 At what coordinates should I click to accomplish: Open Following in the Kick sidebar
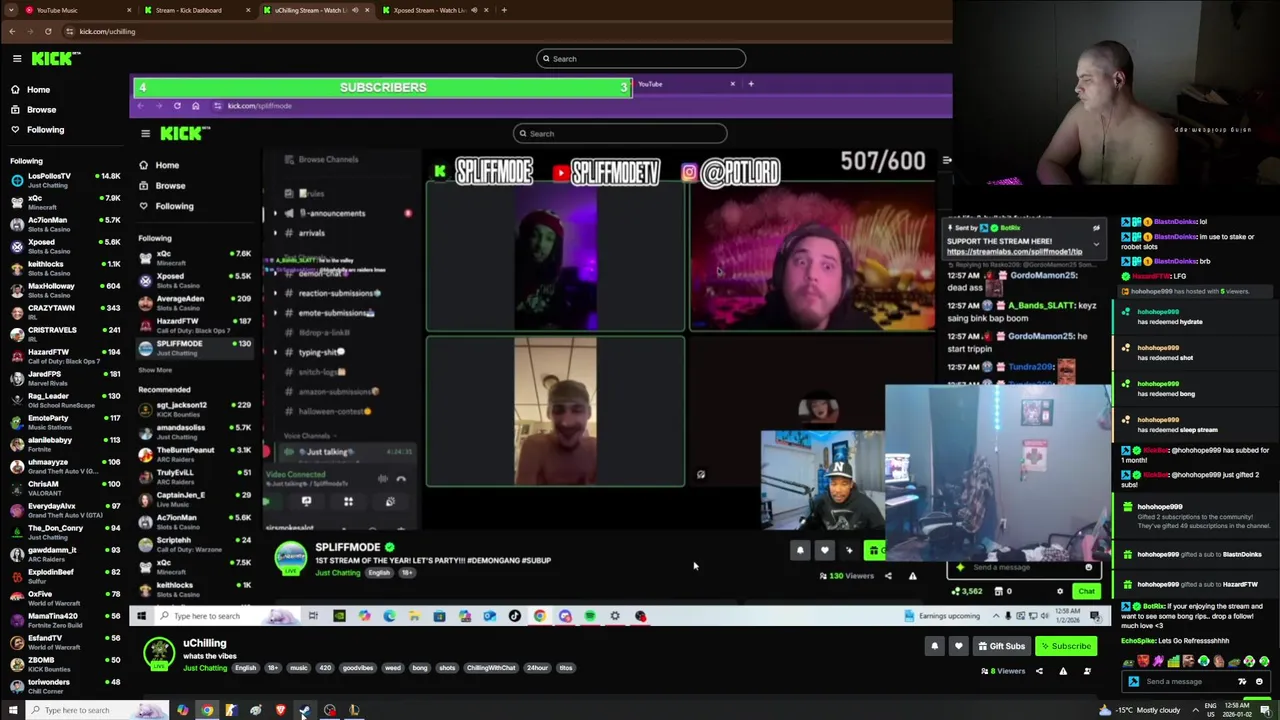click(x=45, y=130)
